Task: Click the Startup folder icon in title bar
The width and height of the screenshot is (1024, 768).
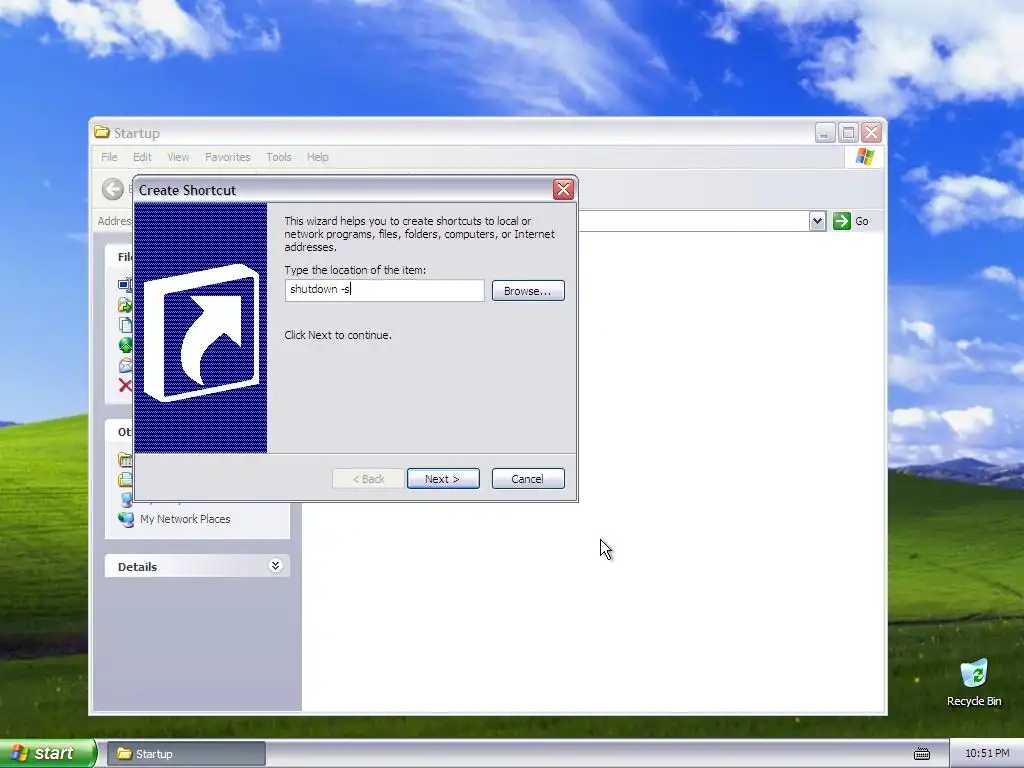Action: click(101, 133)
